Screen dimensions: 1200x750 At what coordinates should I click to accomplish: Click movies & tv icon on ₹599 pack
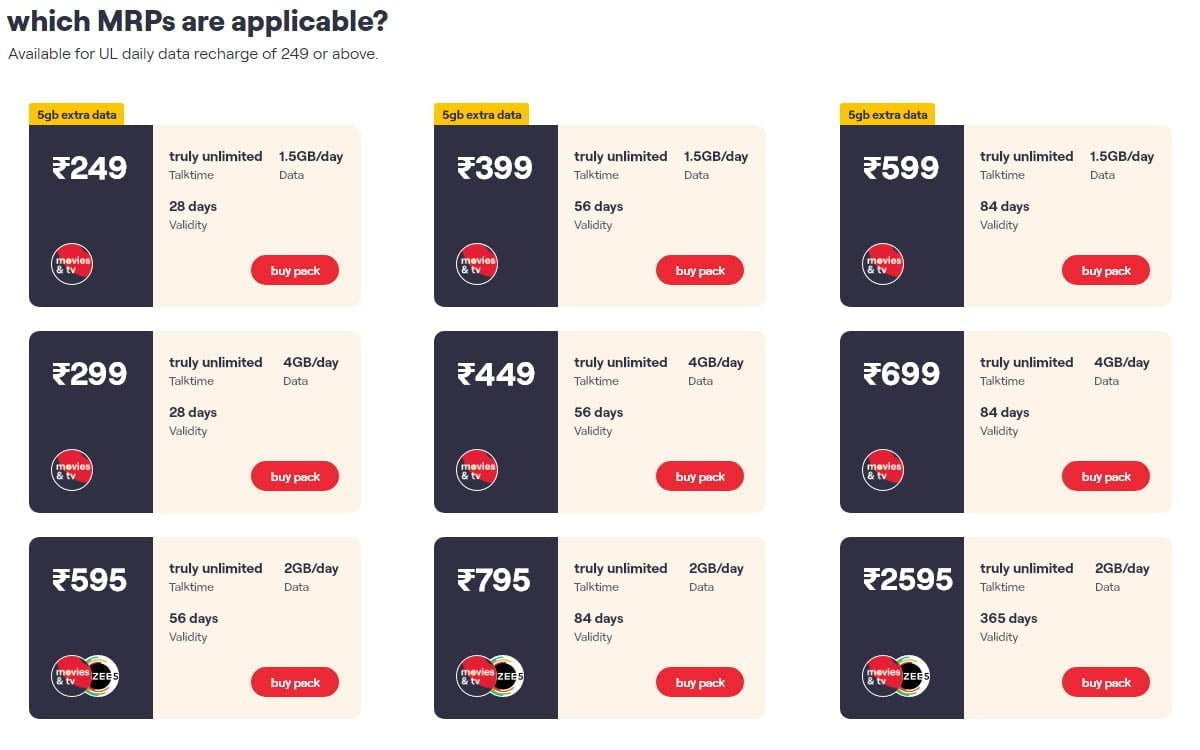point(883,264)
